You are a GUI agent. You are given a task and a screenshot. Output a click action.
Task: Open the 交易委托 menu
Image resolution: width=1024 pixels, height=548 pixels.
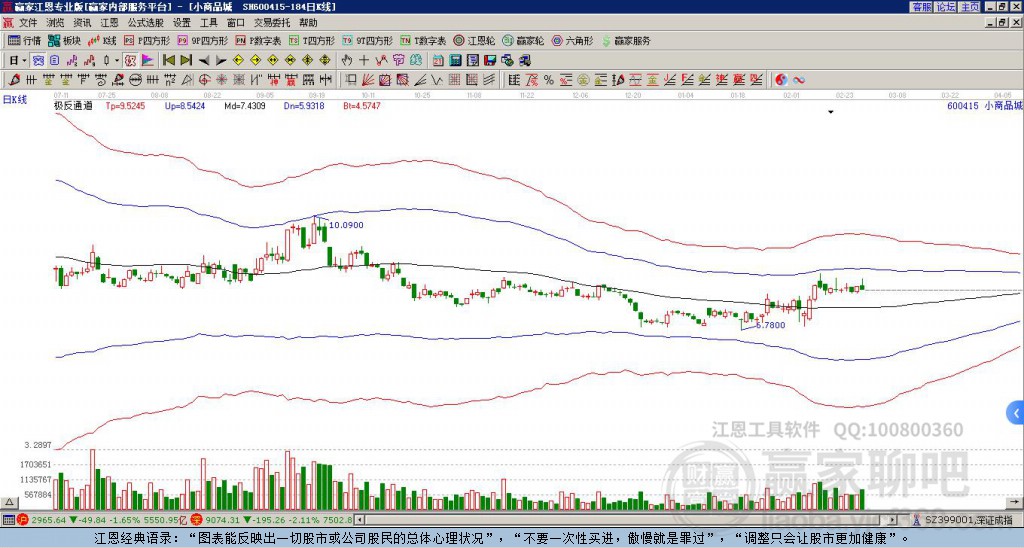click(272, 23)
